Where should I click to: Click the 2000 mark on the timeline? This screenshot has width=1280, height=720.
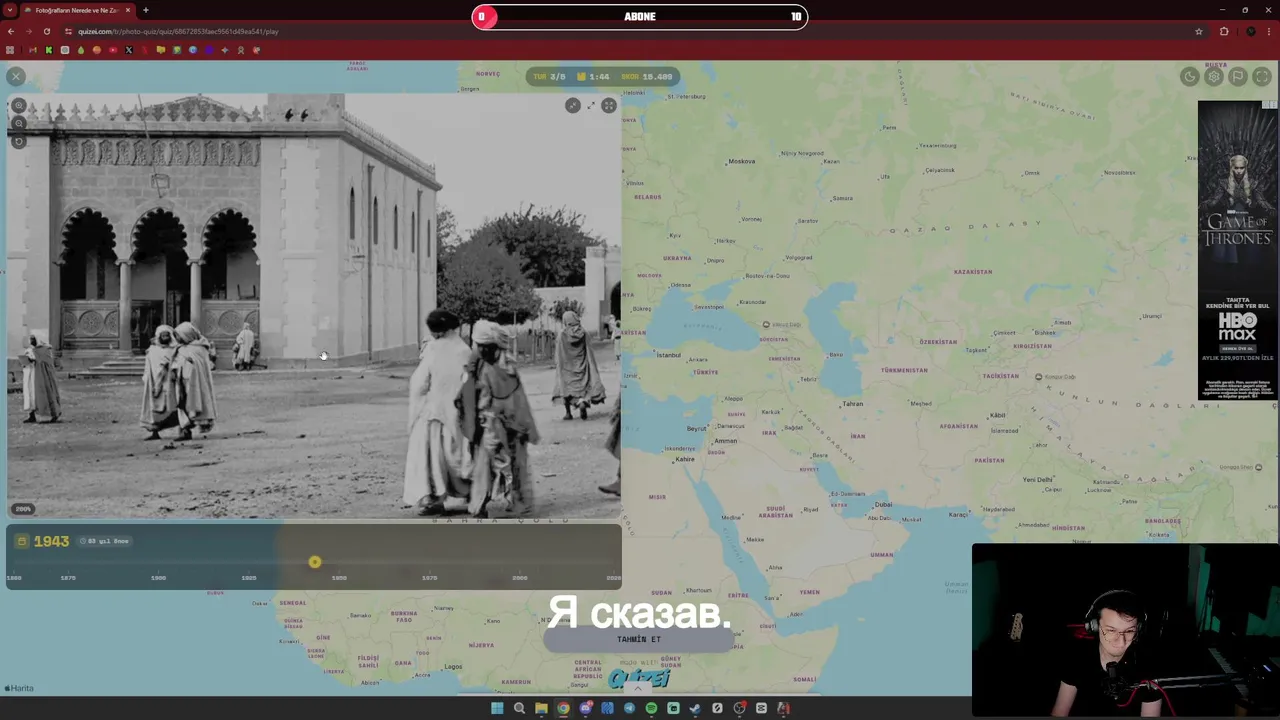(520, 578)
